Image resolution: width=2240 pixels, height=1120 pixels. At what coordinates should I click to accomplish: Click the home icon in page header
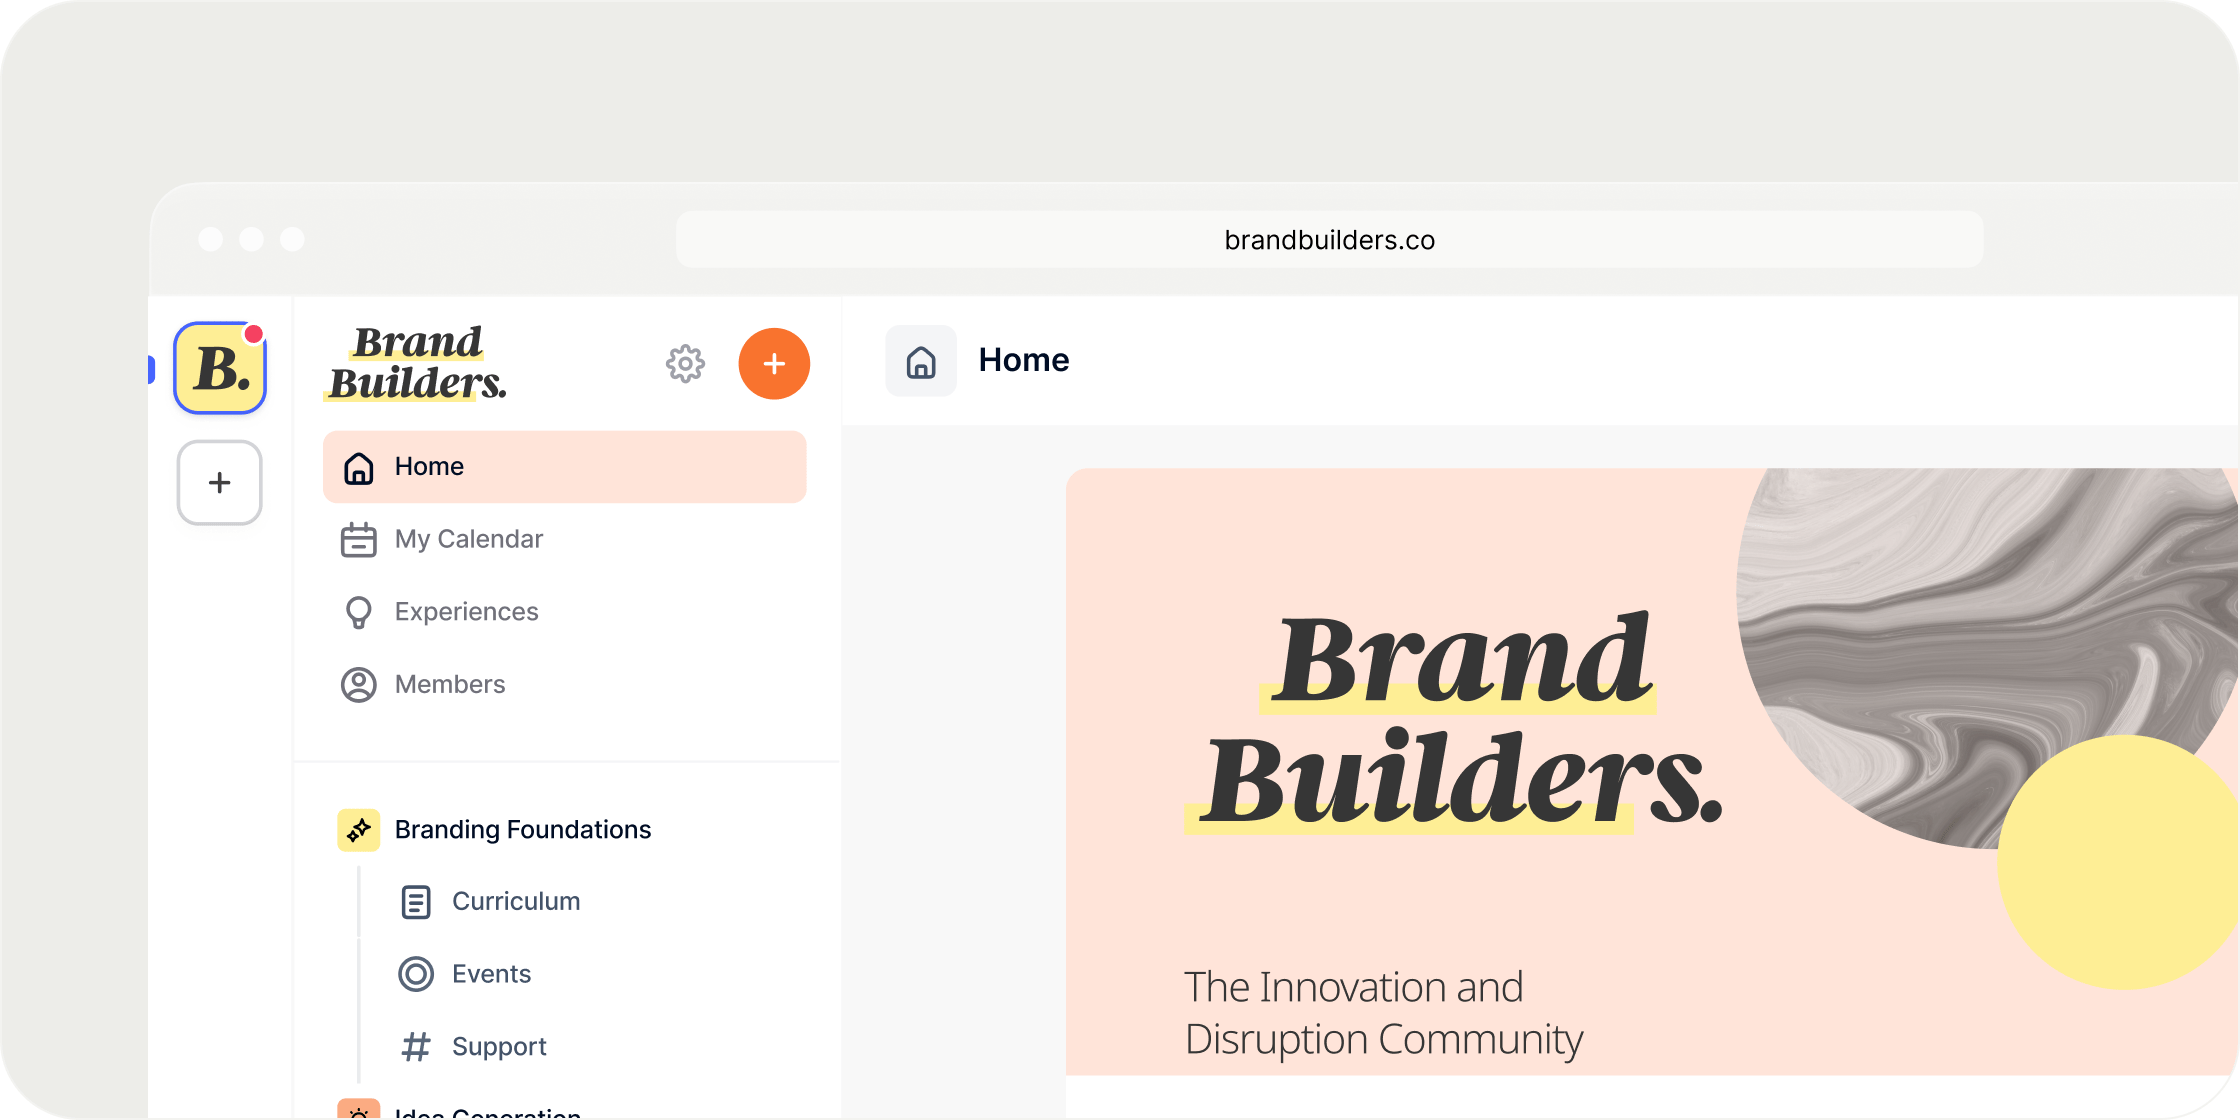[921, 361]
